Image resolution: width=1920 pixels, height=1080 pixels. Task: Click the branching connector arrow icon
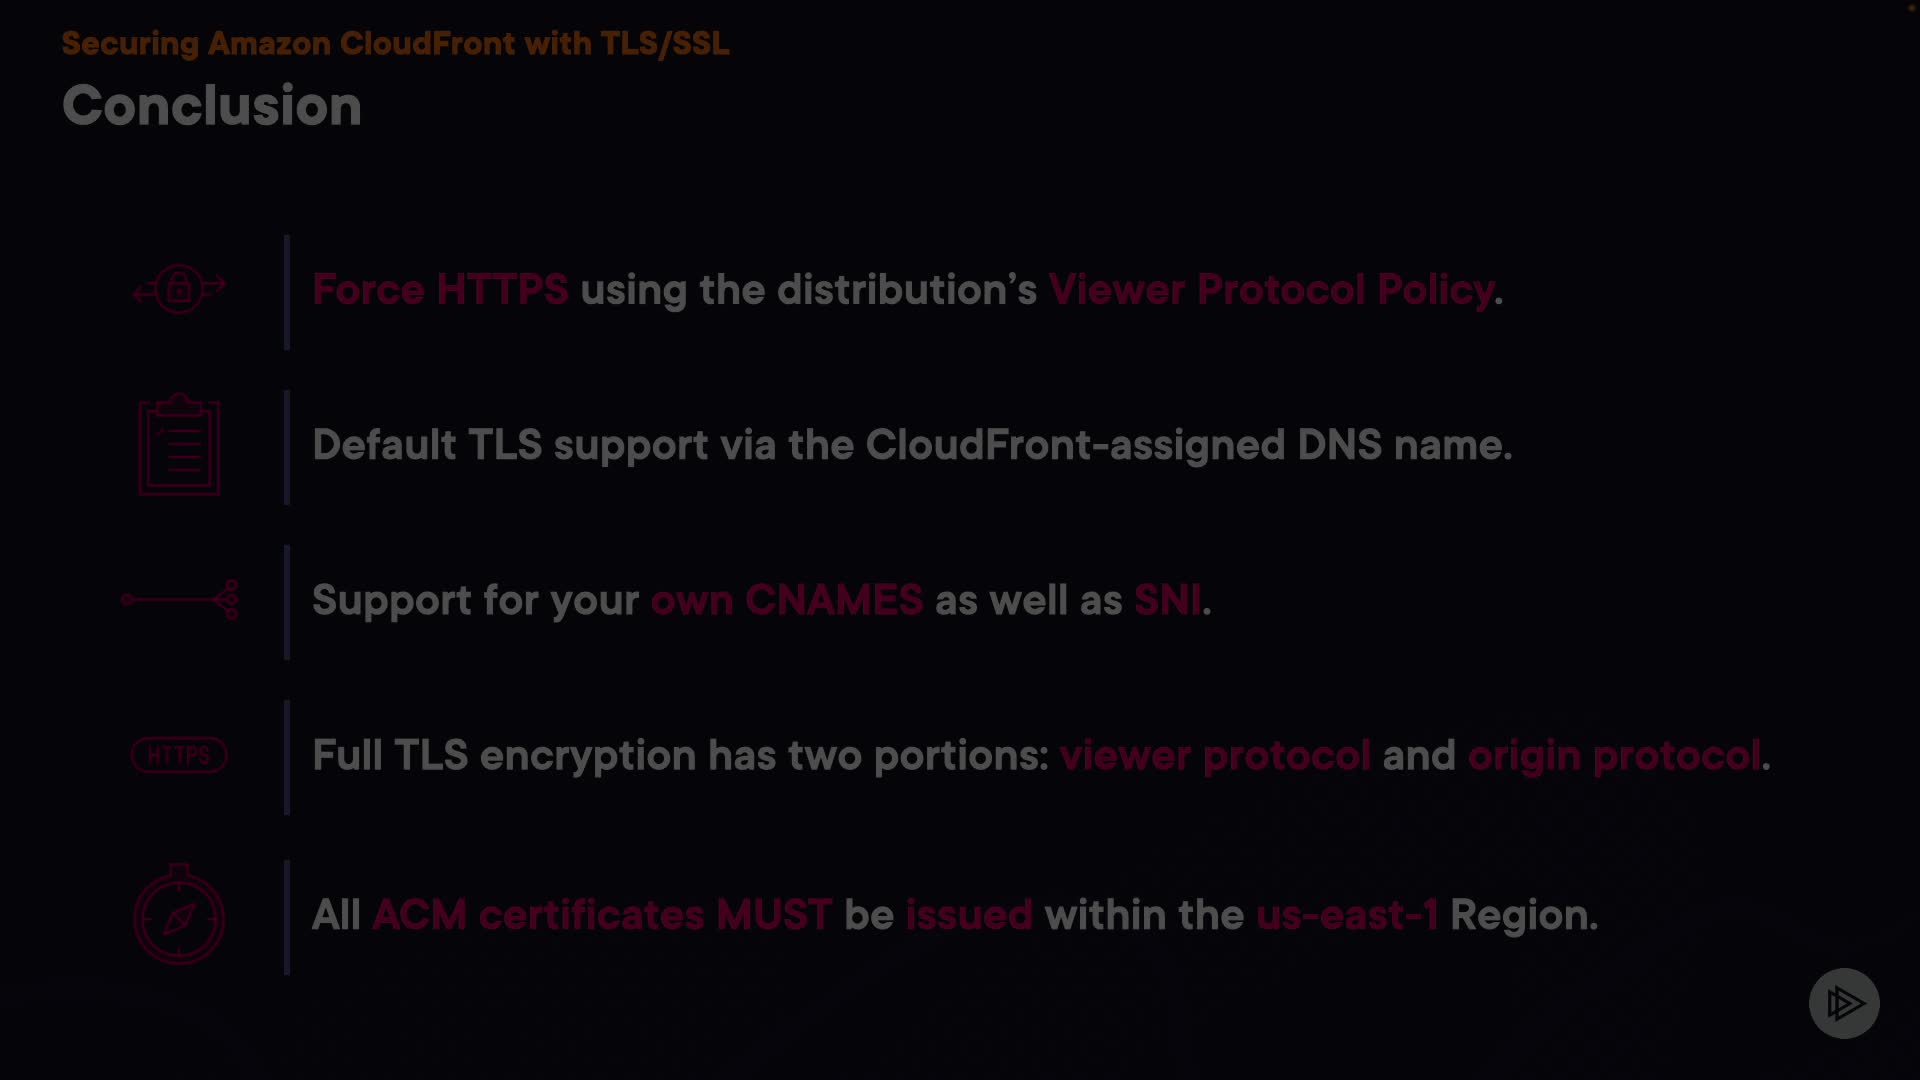[180, 600]
